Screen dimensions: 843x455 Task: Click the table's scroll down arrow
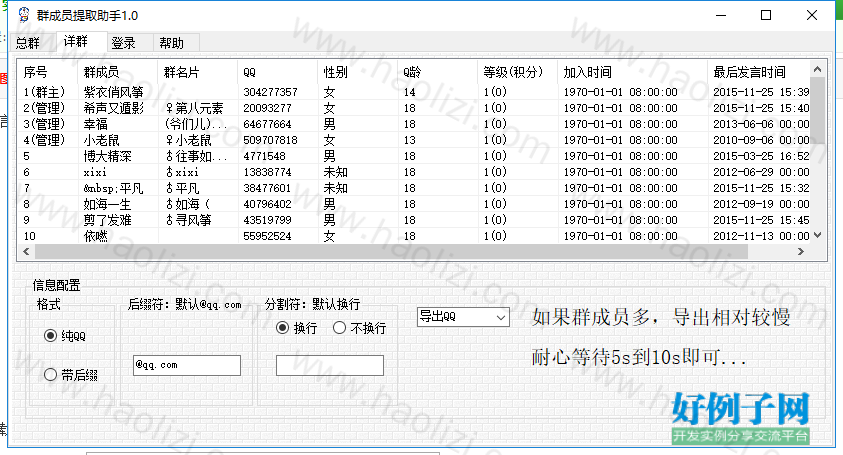click(x=817, y=235)
